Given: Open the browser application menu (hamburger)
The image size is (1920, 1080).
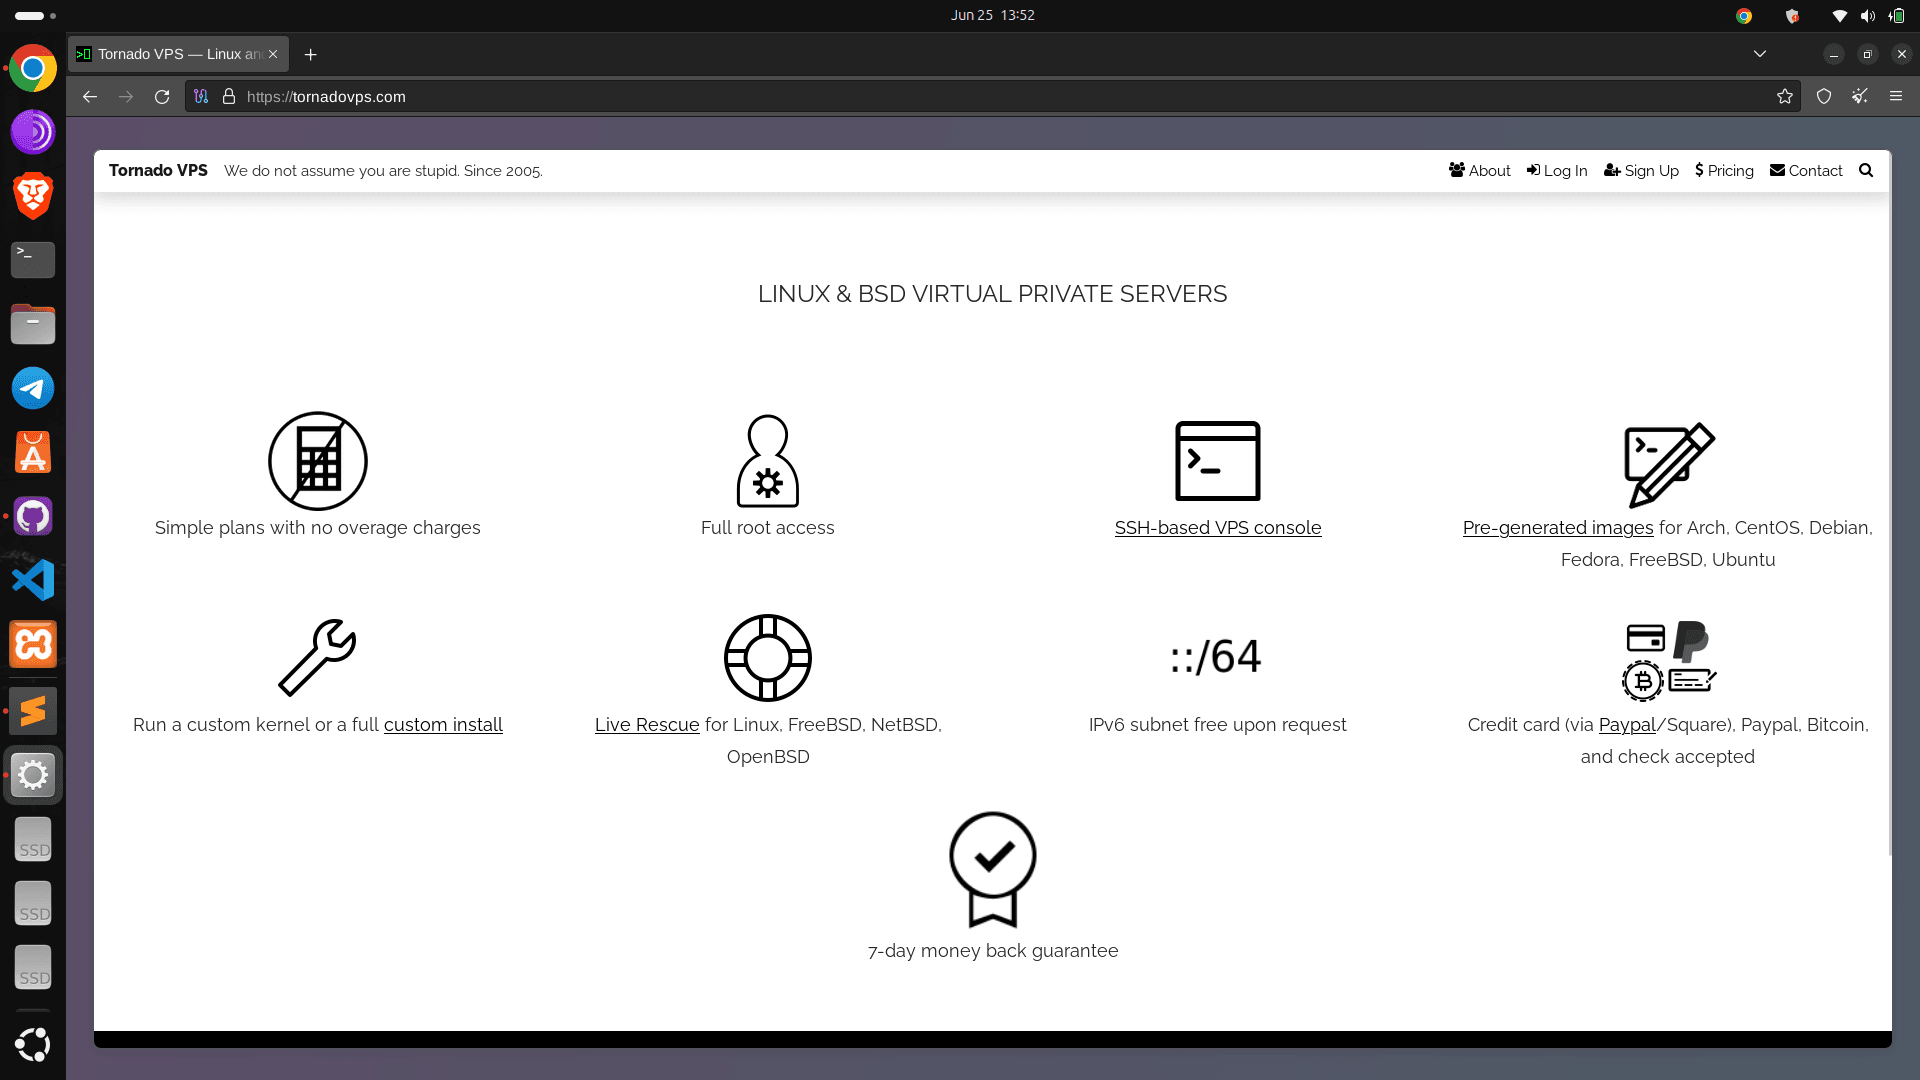Looking at the screenshot, I should (1896, 96).
